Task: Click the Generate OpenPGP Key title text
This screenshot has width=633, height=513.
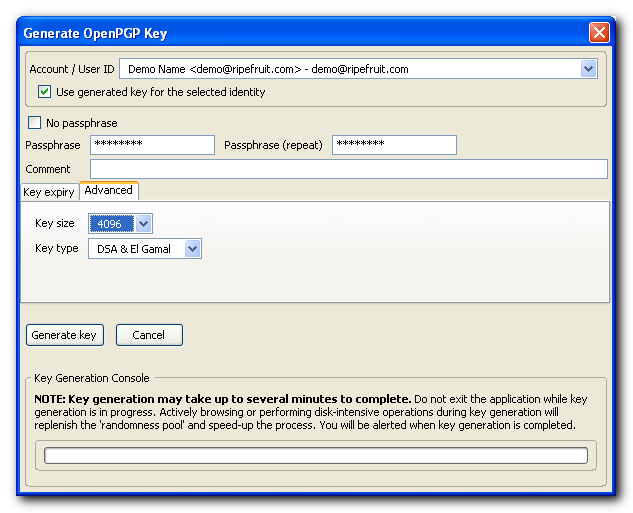Action: click(95, 34)
